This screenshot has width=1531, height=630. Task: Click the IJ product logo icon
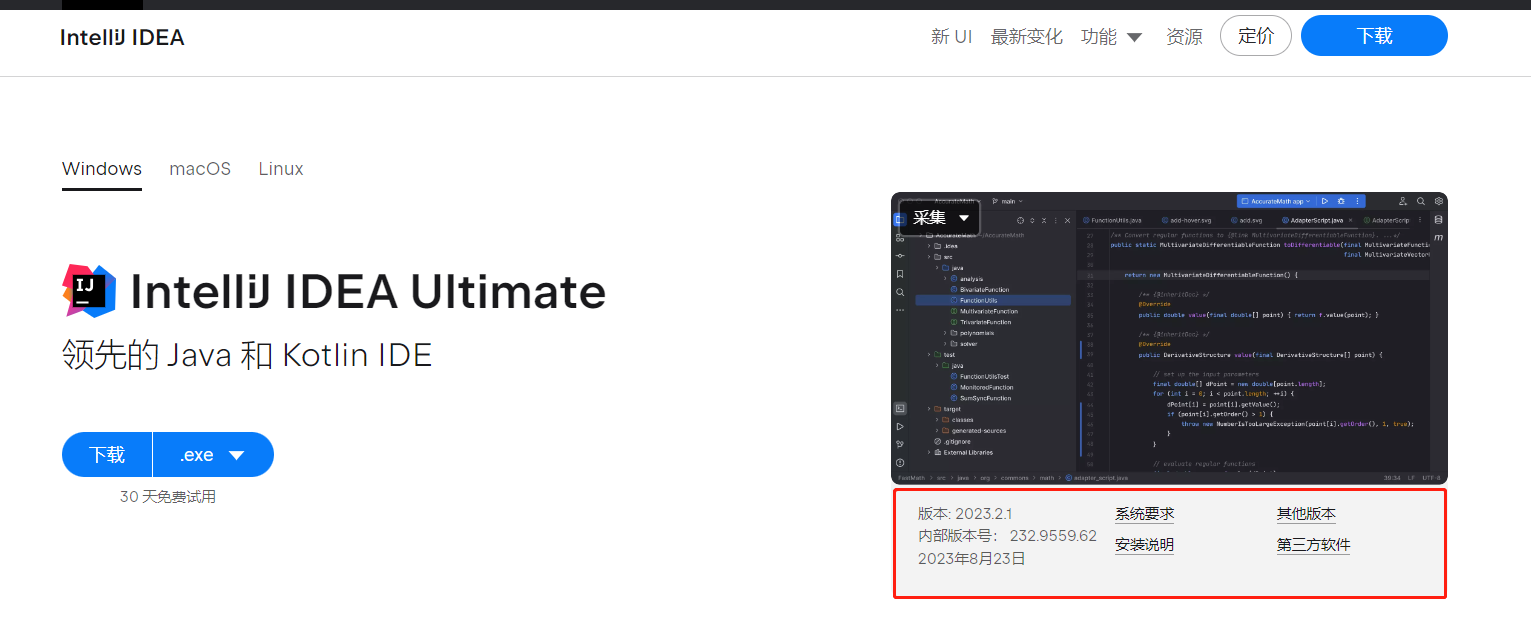click(89, 291)
